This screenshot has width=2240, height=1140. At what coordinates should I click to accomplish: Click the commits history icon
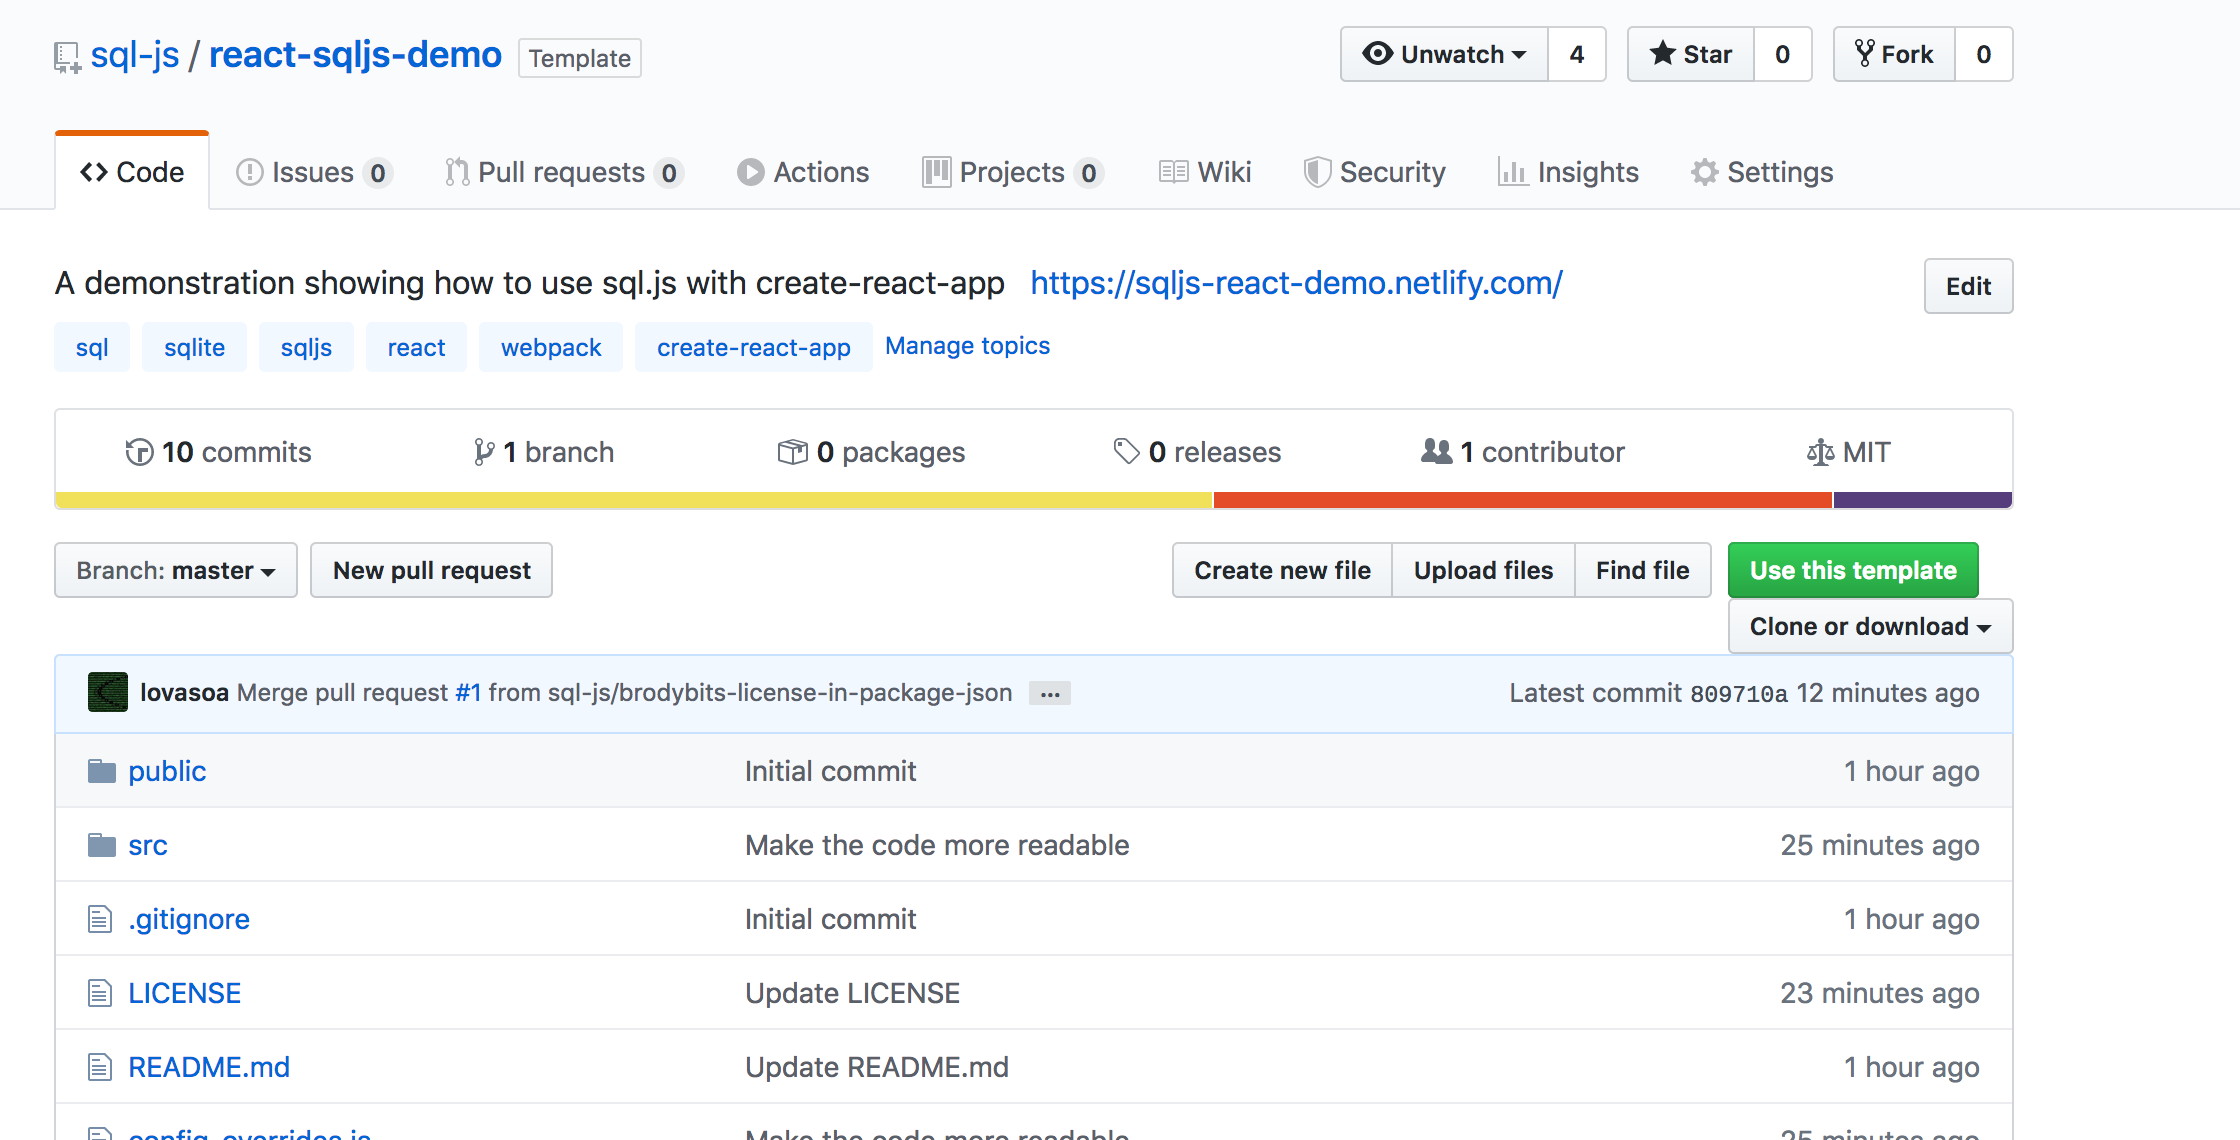(139, 452)
